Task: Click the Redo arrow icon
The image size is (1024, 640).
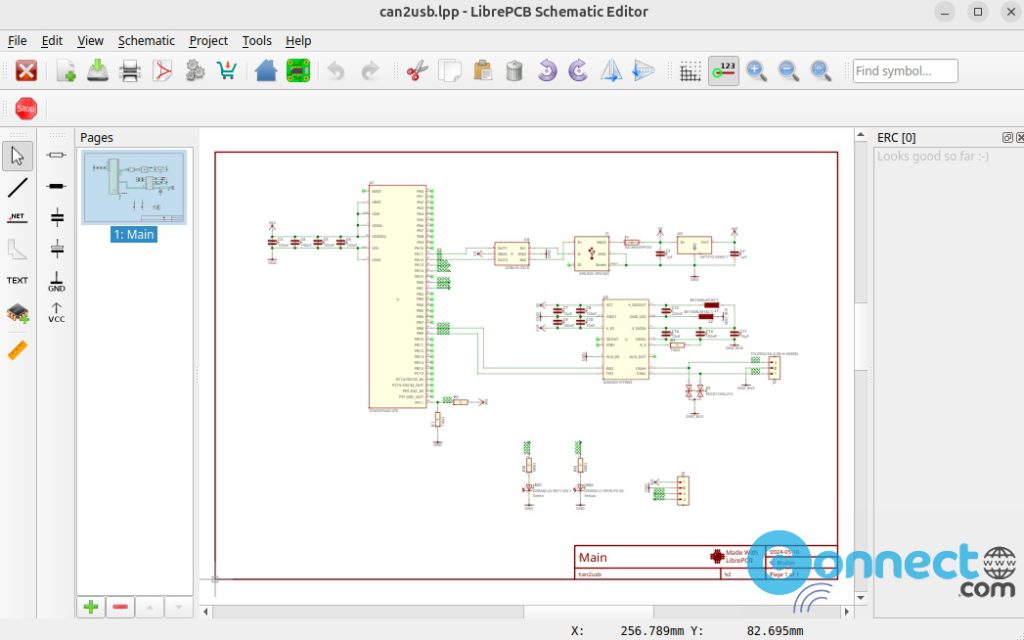Action: (370, 71)
